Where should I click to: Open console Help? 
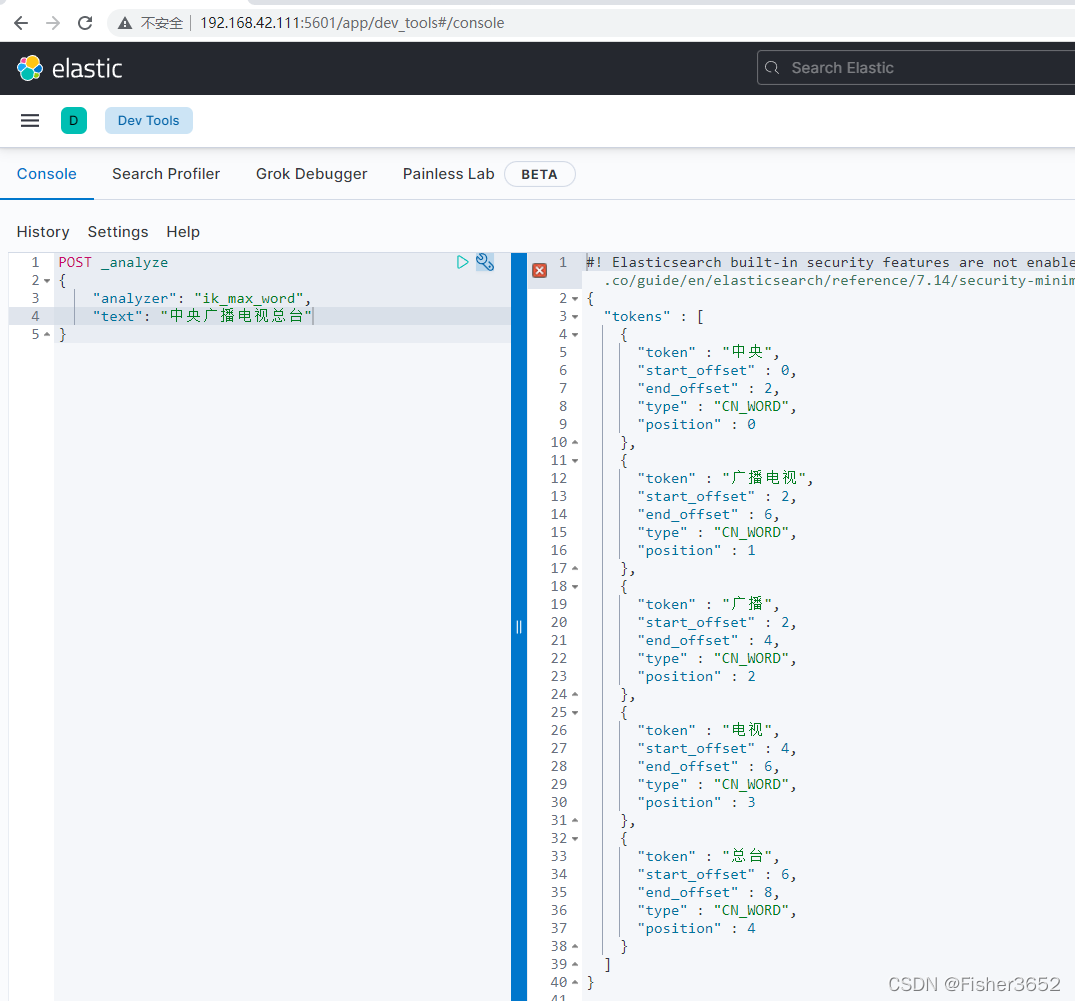tap(183, 232)
